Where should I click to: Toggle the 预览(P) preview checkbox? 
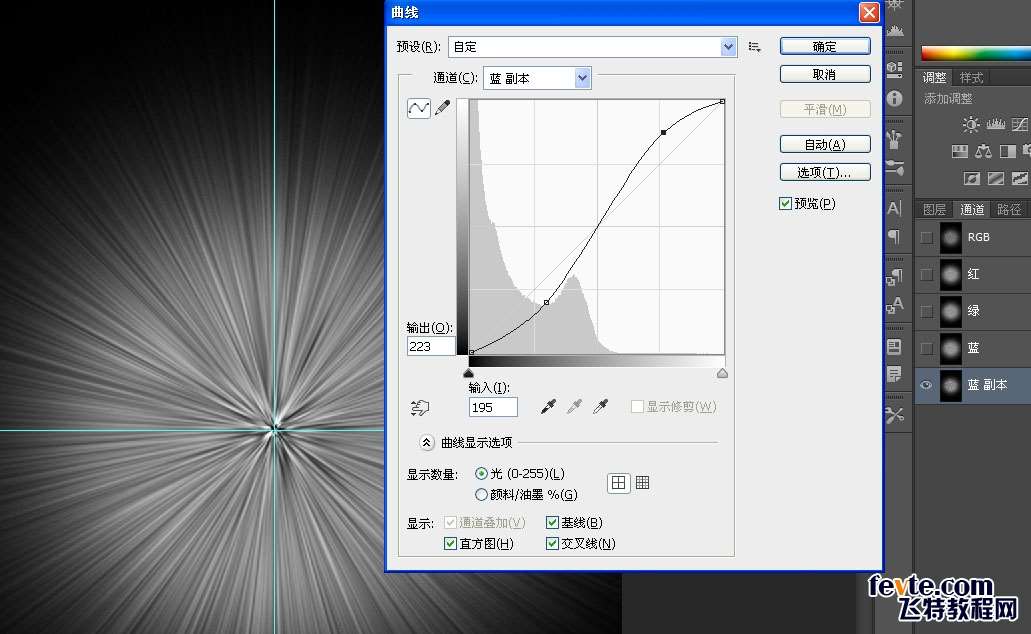[785, 204]
